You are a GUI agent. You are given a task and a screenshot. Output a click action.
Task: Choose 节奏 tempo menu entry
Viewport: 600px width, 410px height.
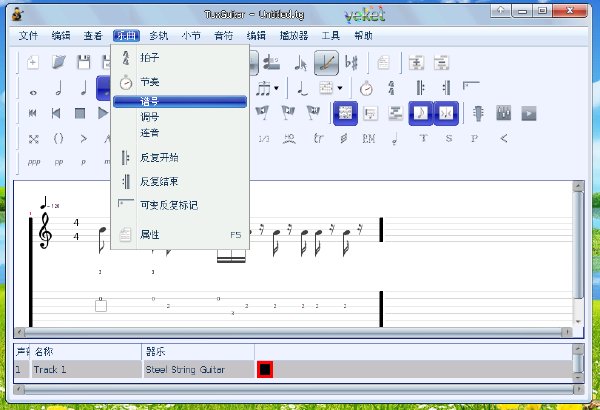click(180, 82)
